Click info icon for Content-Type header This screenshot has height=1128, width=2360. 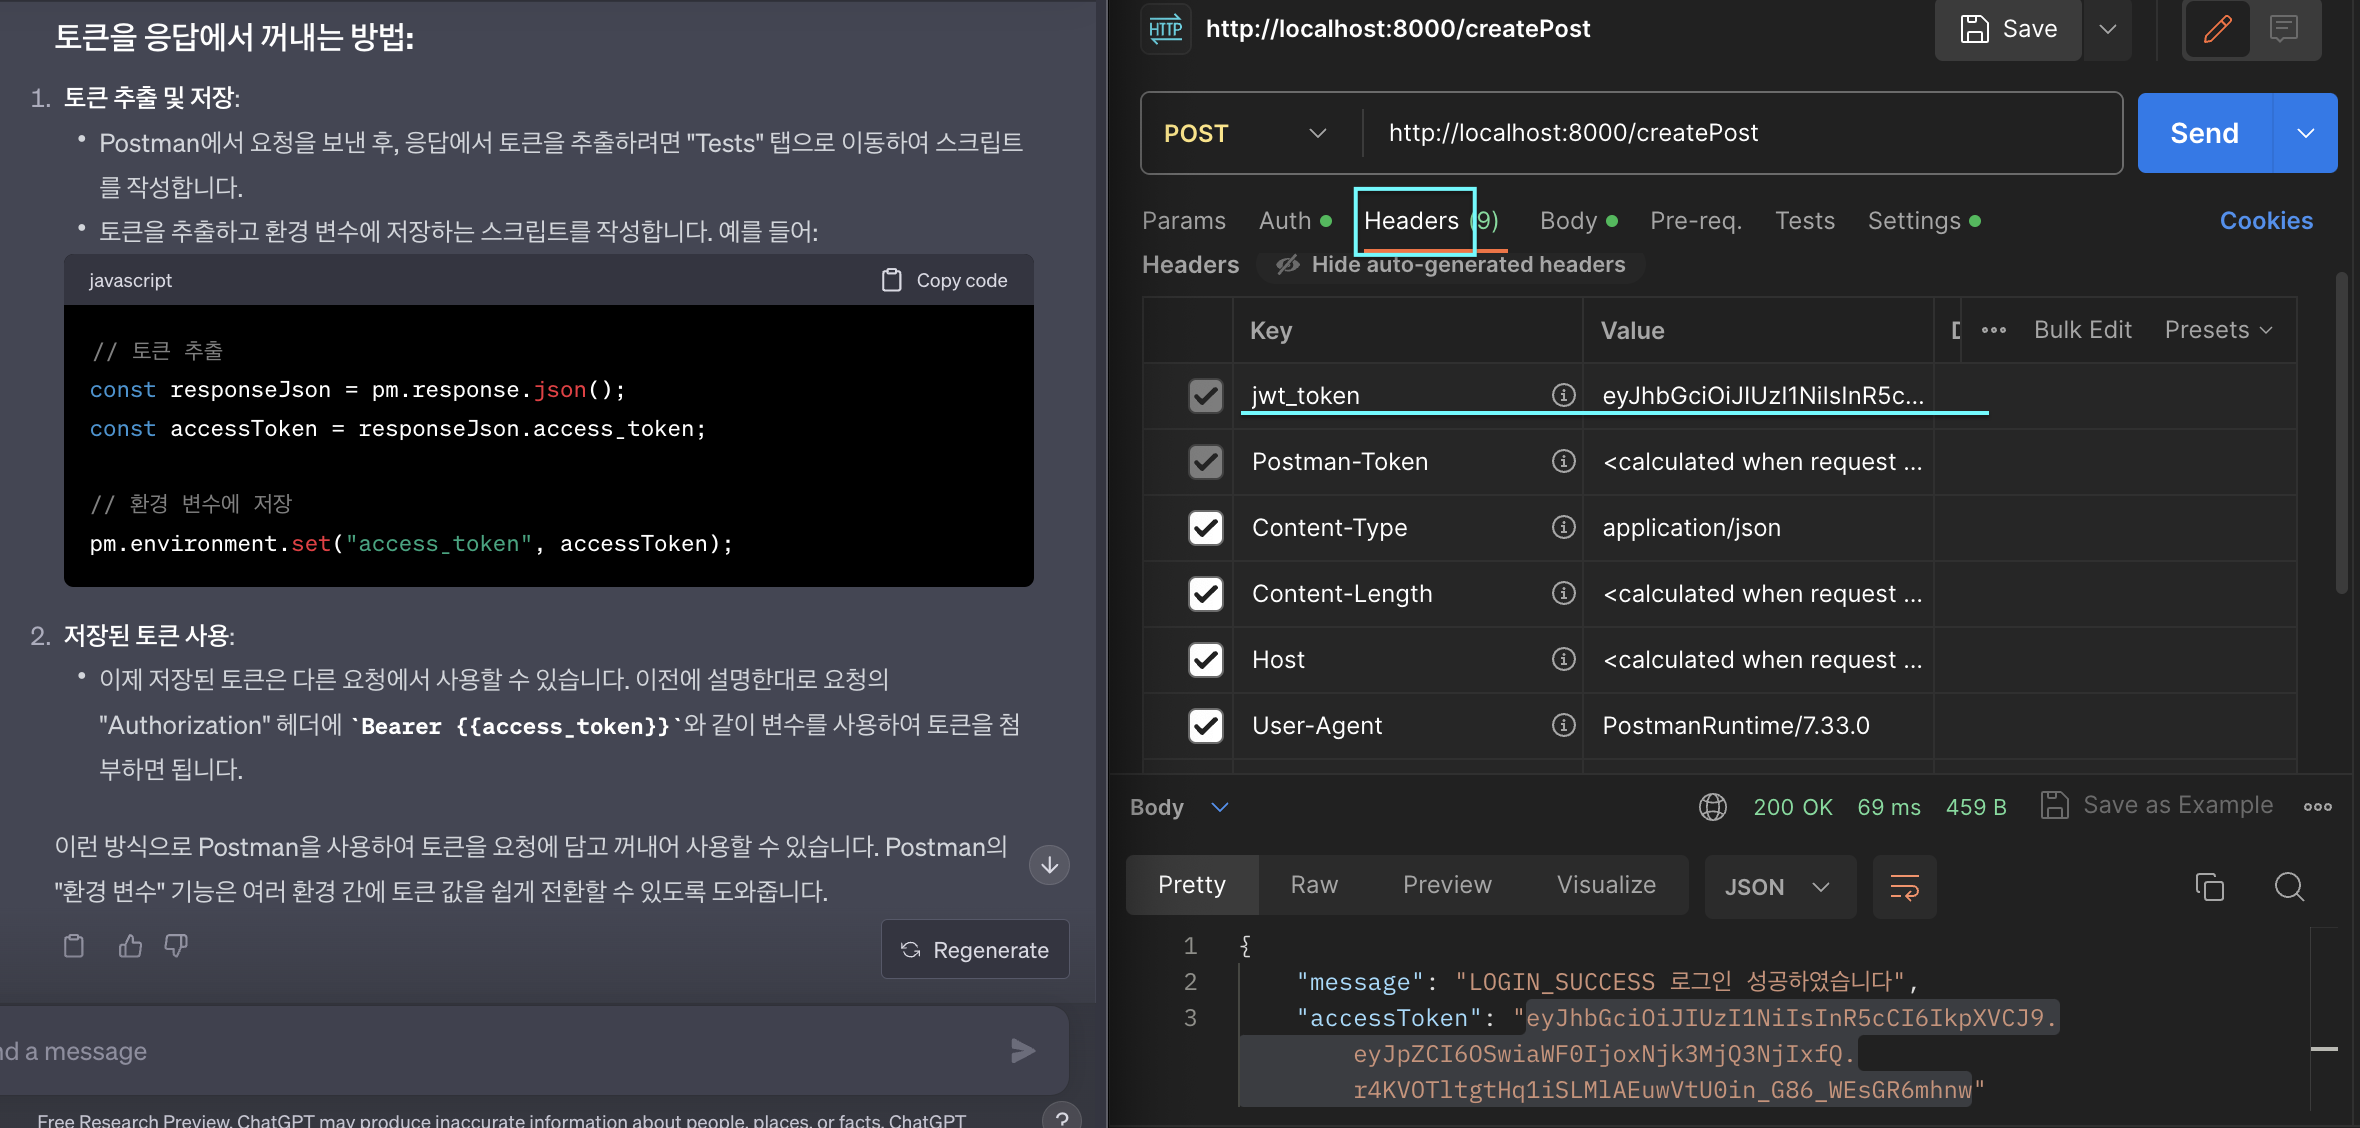click(1563, 527)
